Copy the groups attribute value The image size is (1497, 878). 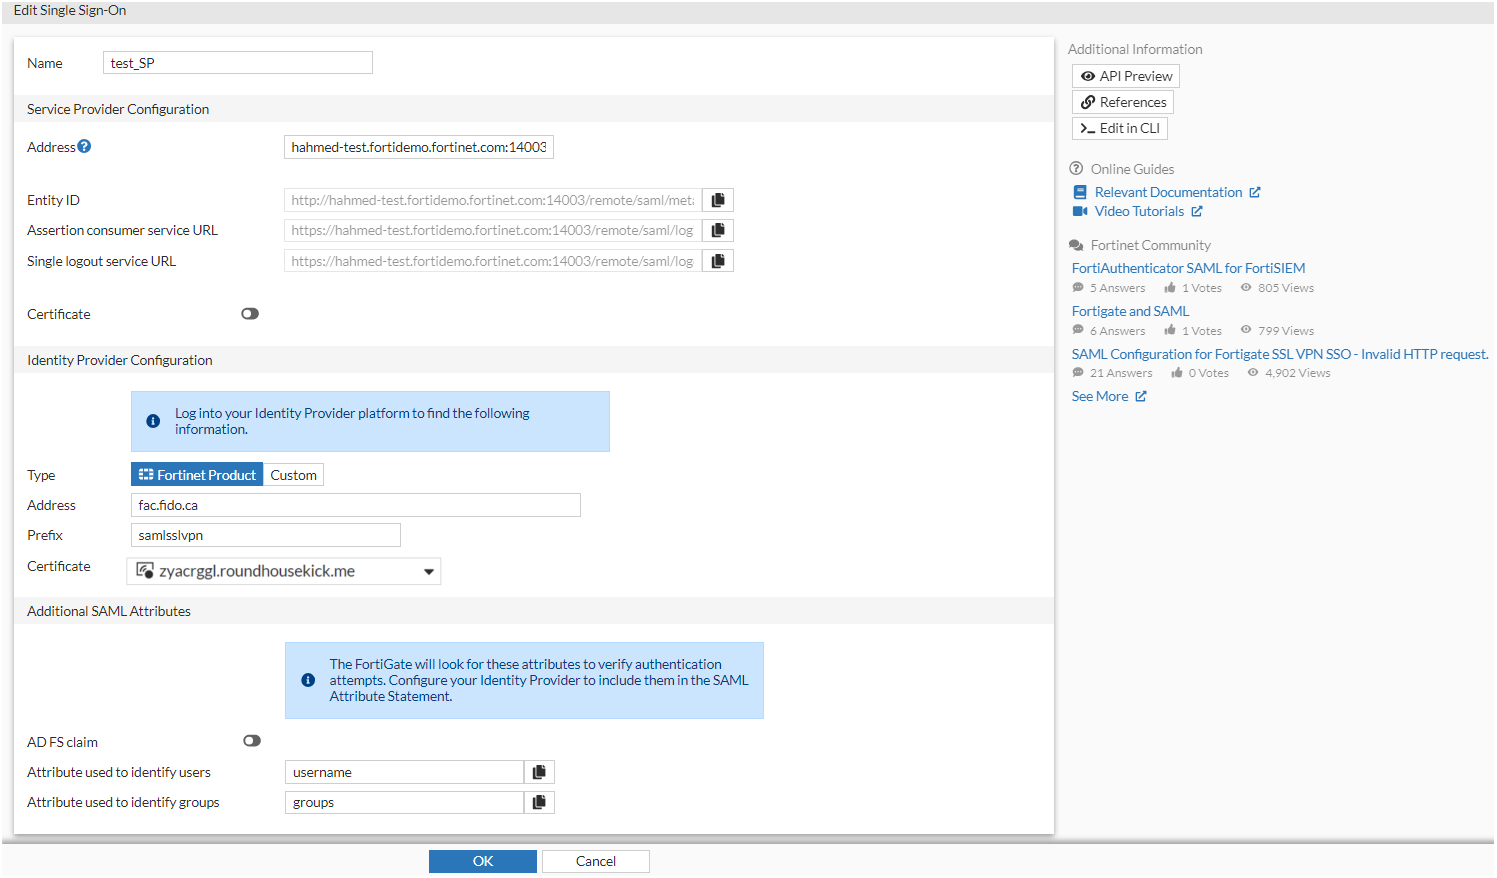tap(539, 801)
